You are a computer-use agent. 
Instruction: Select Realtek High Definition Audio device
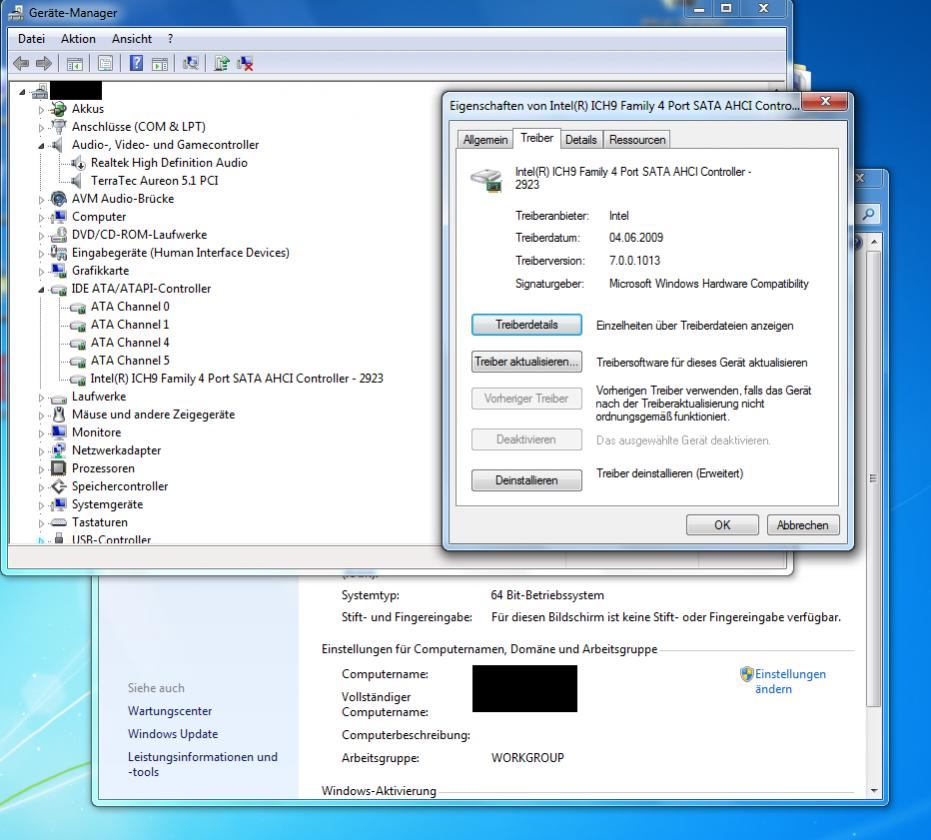coord(169,163)
